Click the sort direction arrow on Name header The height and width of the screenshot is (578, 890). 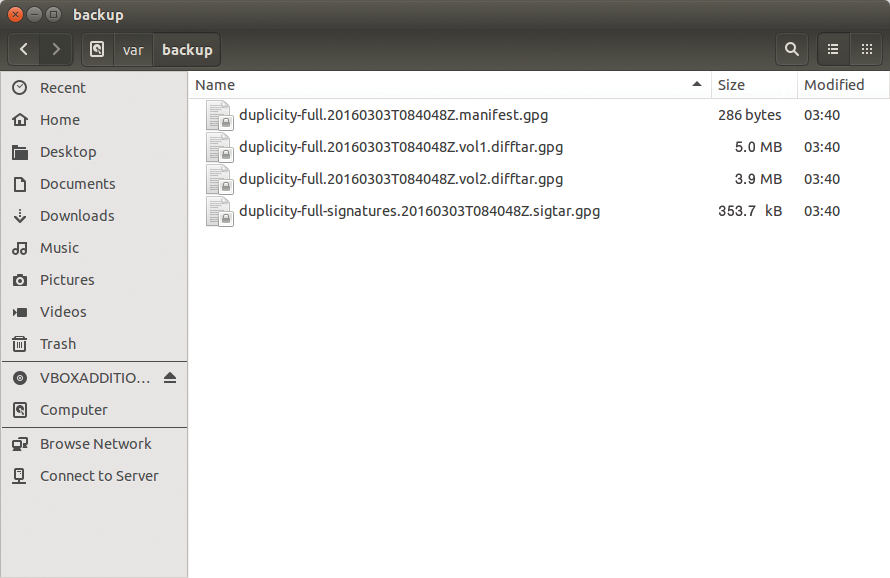point(697,85)
